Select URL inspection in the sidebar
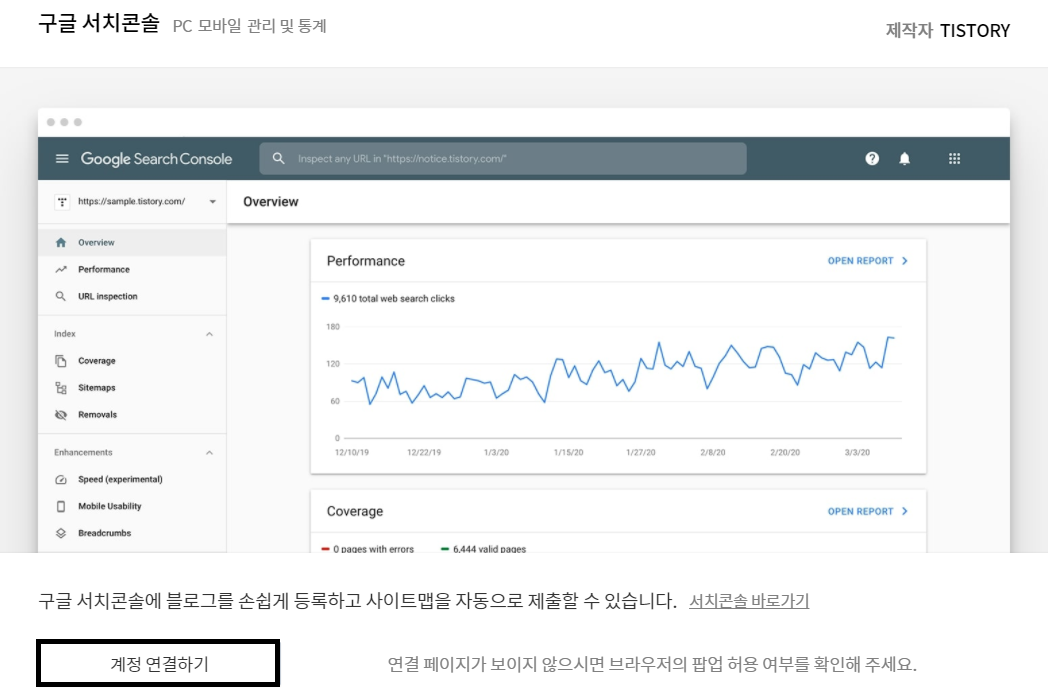Image resolution: width=1048 pixels, height=697 pixels. tap(132, 296)
